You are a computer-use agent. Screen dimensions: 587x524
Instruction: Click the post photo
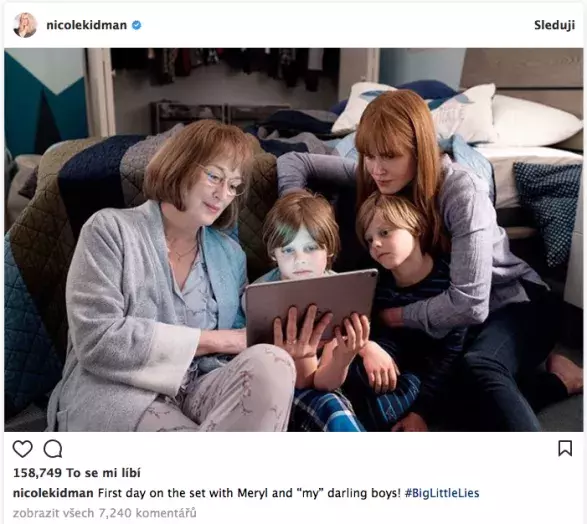(x=294, y=240)
